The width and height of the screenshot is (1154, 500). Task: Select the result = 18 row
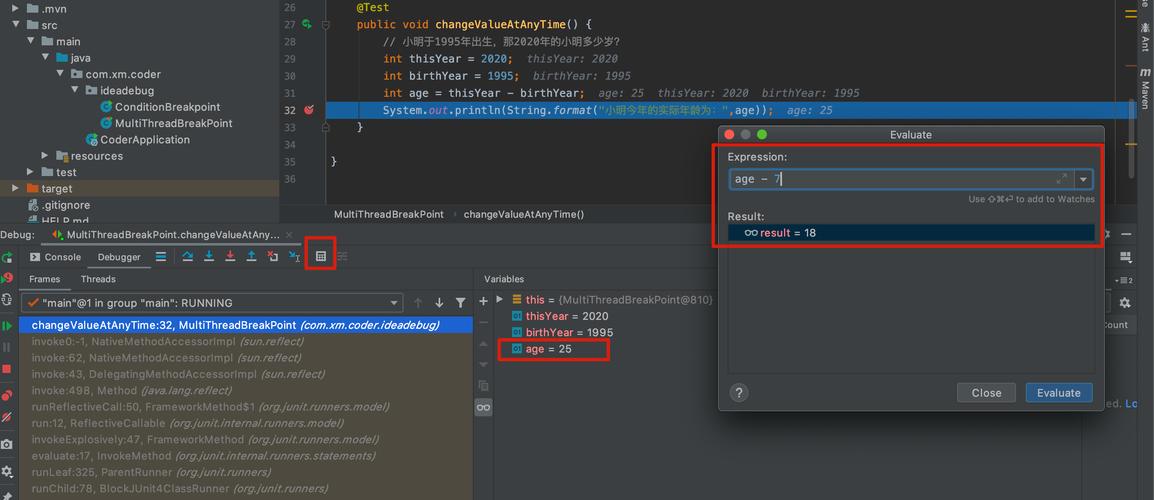click(x=911, y=233)
